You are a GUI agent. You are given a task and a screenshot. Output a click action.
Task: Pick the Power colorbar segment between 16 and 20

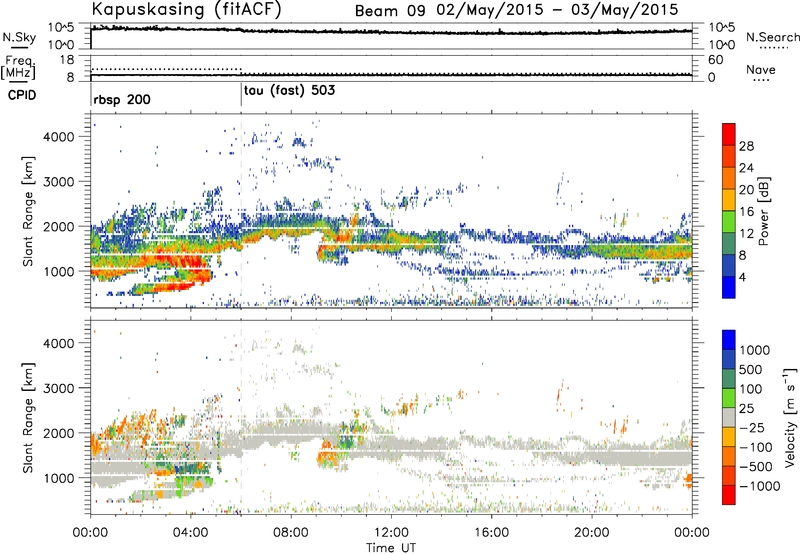click(729, 200)
